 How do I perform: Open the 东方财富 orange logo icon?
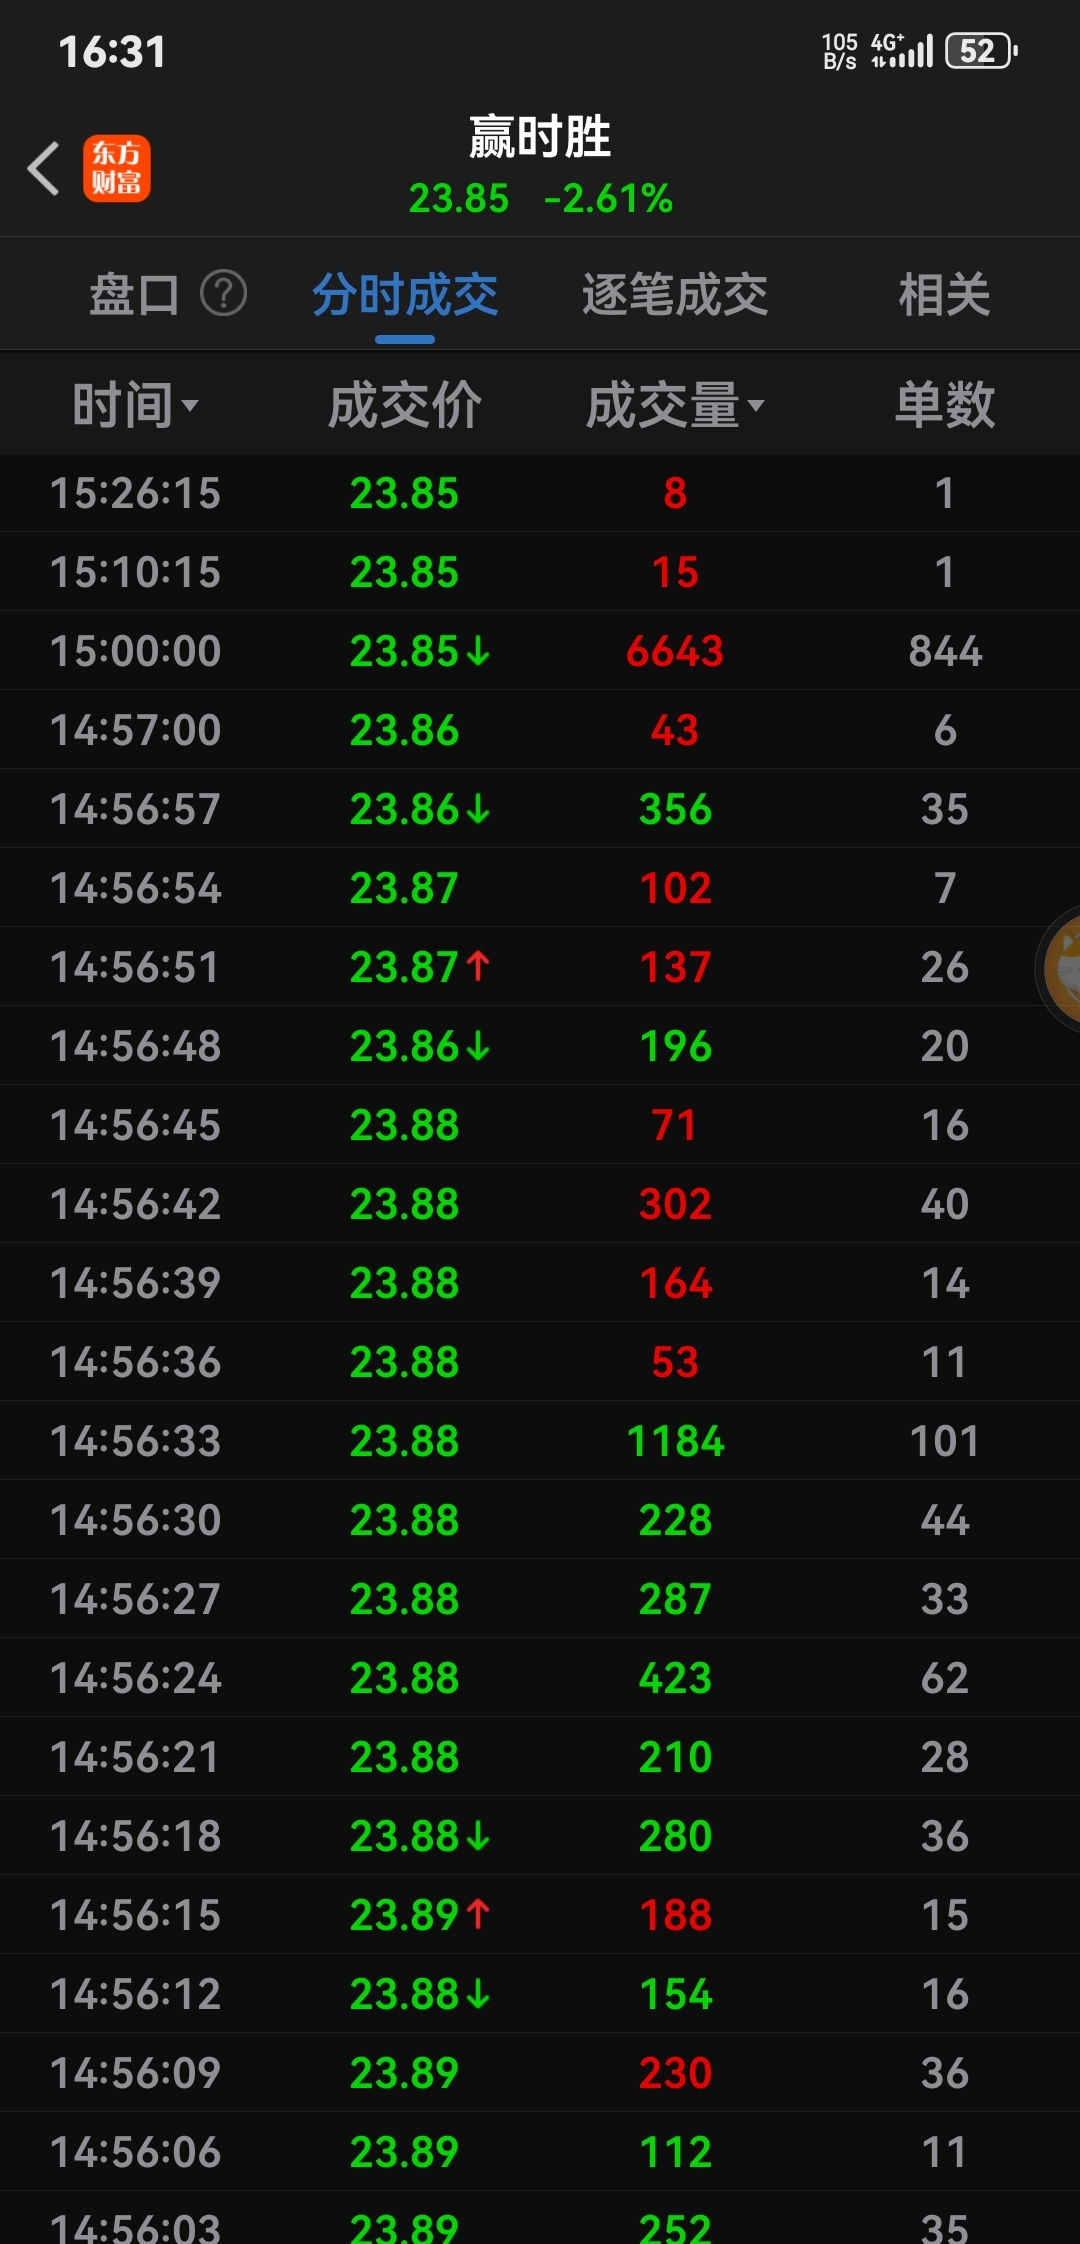117,168
